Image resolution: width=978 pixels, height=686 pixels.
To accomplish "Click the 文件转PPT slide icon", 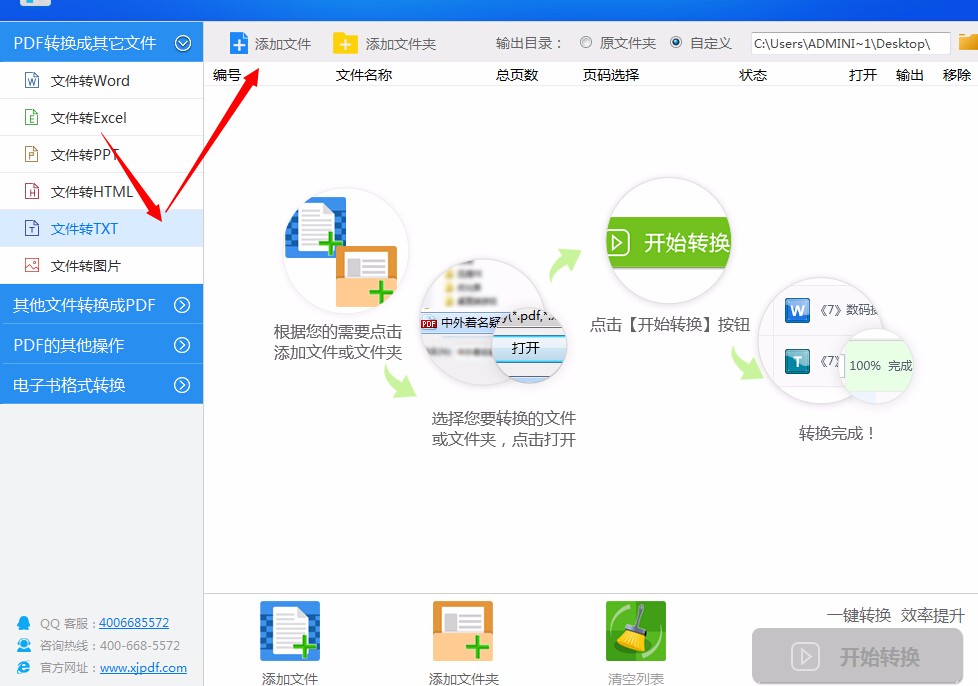I will (32, 154).
